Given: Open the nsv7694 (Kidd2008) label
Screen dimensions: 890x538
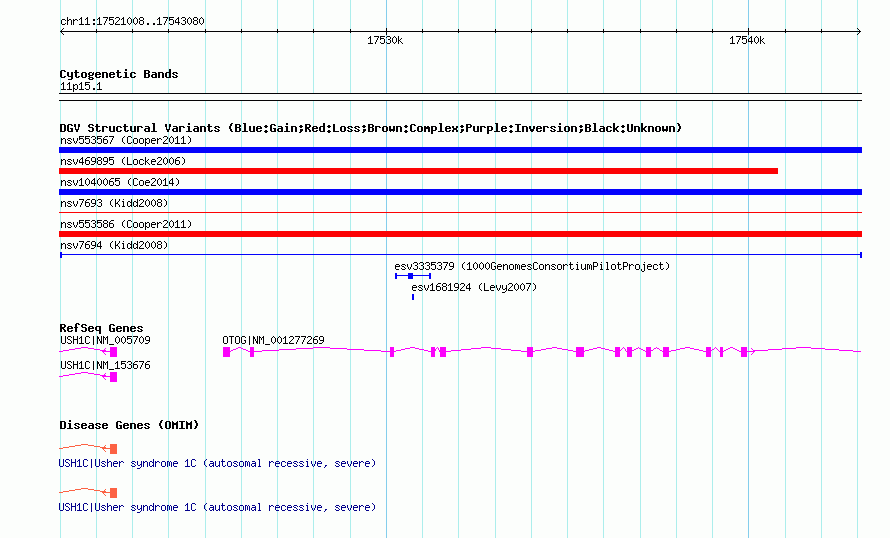Looking at the screenshot, I should point(114,245).
